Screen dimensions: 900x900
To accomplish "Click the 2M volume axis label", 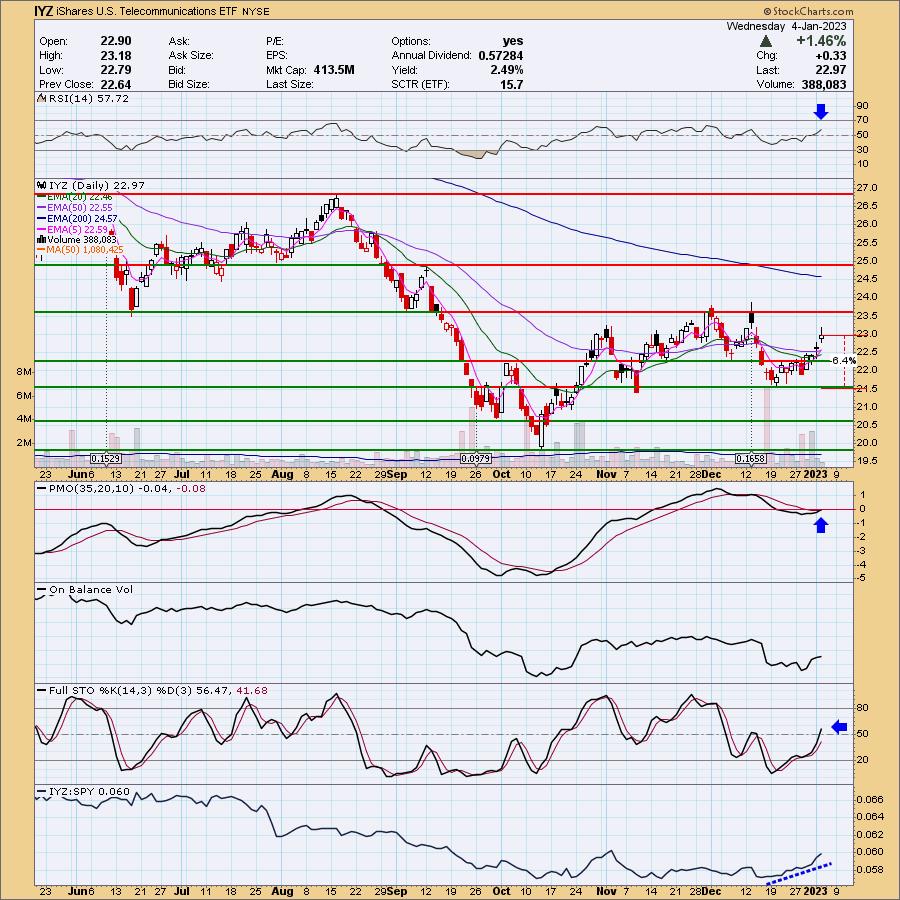I will pyautogui.click(x=24, y=443).
